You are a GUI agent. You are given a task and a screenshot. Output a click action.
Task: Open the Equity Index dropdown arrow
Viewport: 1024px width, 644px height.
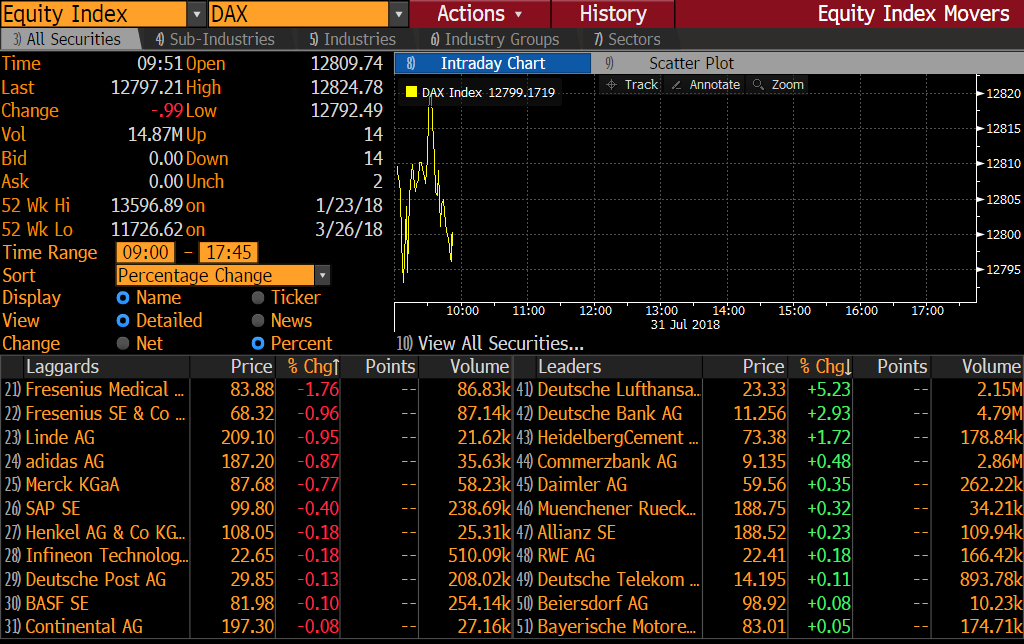[x=197, y=14]
